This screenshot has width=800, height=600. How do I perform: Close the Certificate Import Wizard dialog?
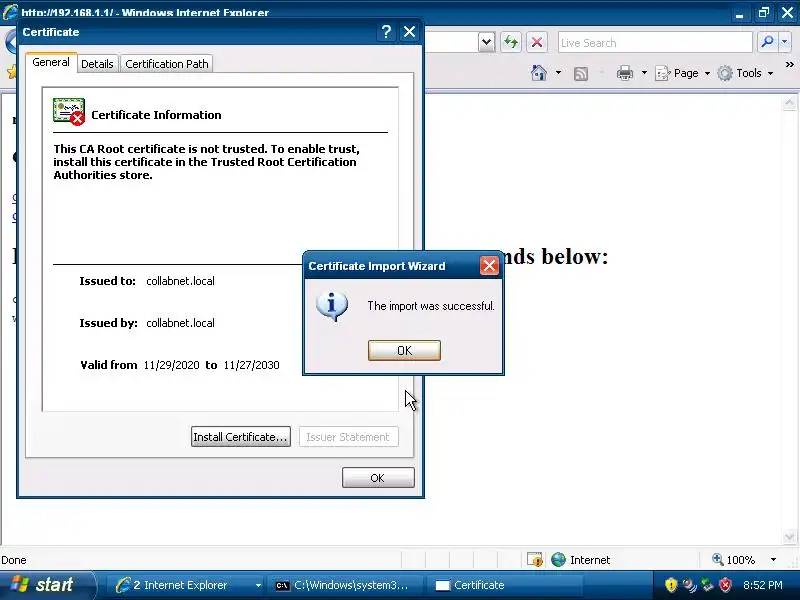(489, 265)
